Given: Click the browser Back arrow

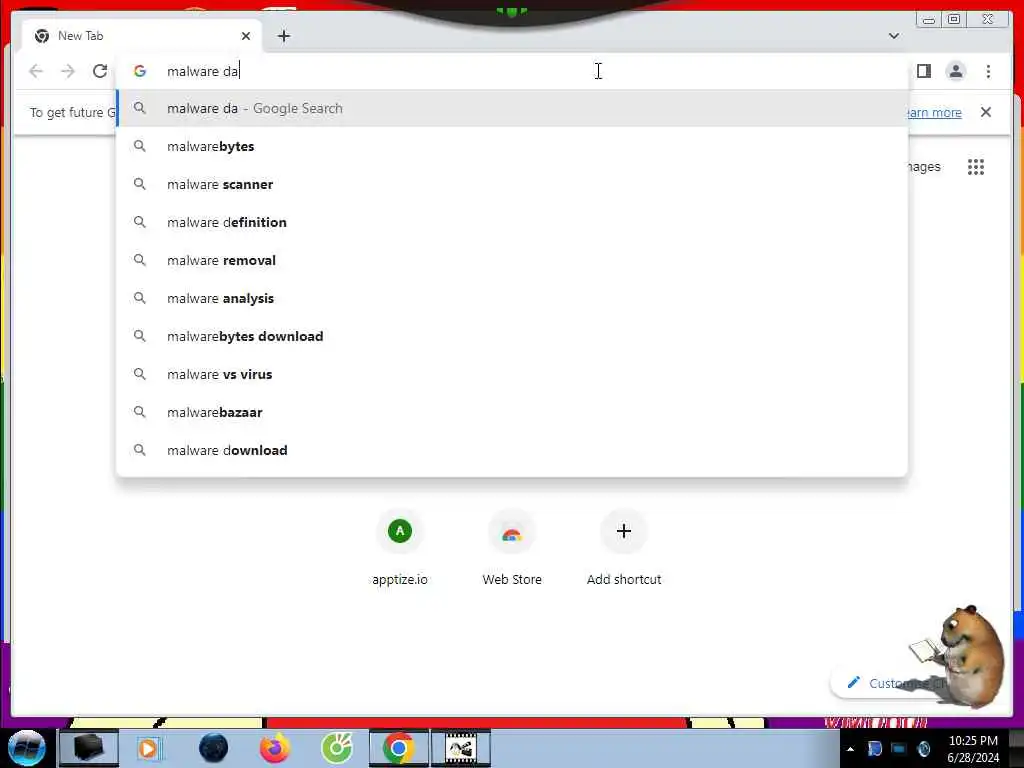Looking at the screenshot, I should pos(36,71).
